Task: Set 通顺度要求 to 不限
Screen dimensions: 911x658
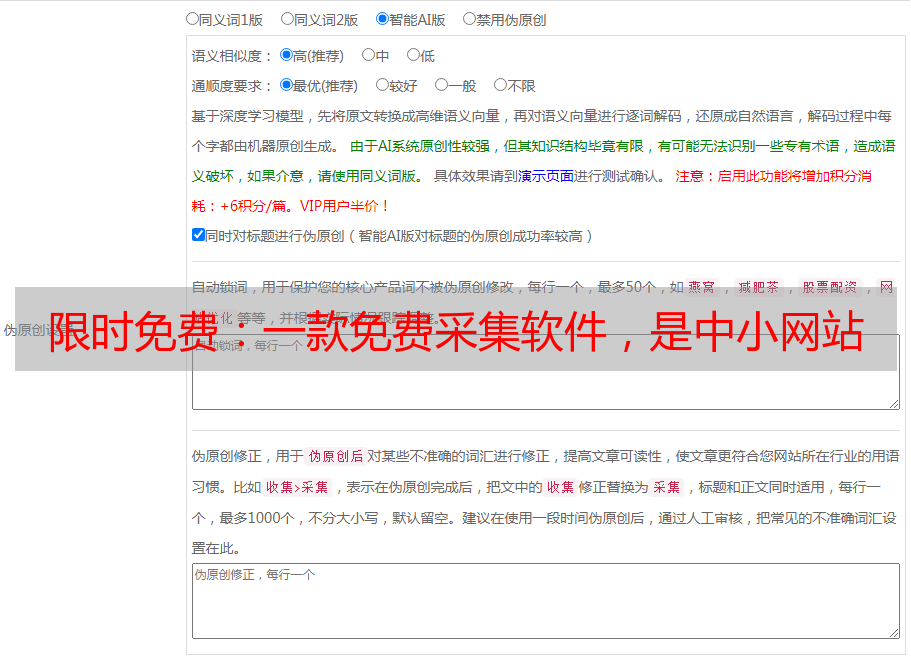Action: coord(500,85)
